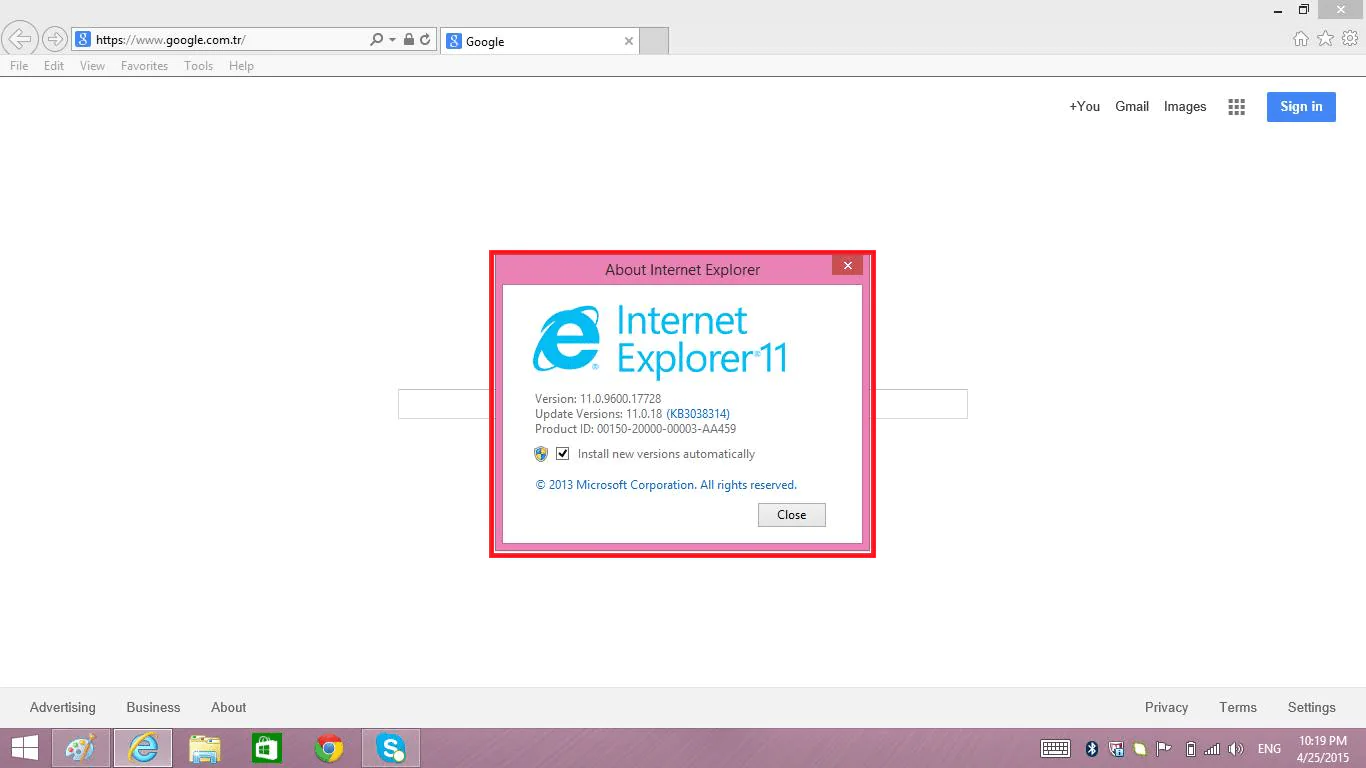Open the Favorites star panel
Viewport: 1366px width, 768px height.
click(x=1325, y=38)
